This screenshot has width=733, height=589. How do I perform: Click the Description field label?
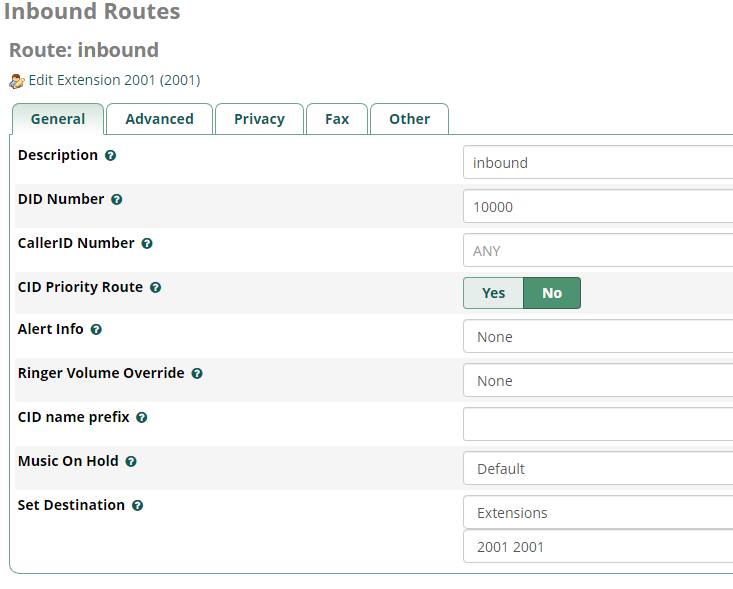(x=58, y=155)
